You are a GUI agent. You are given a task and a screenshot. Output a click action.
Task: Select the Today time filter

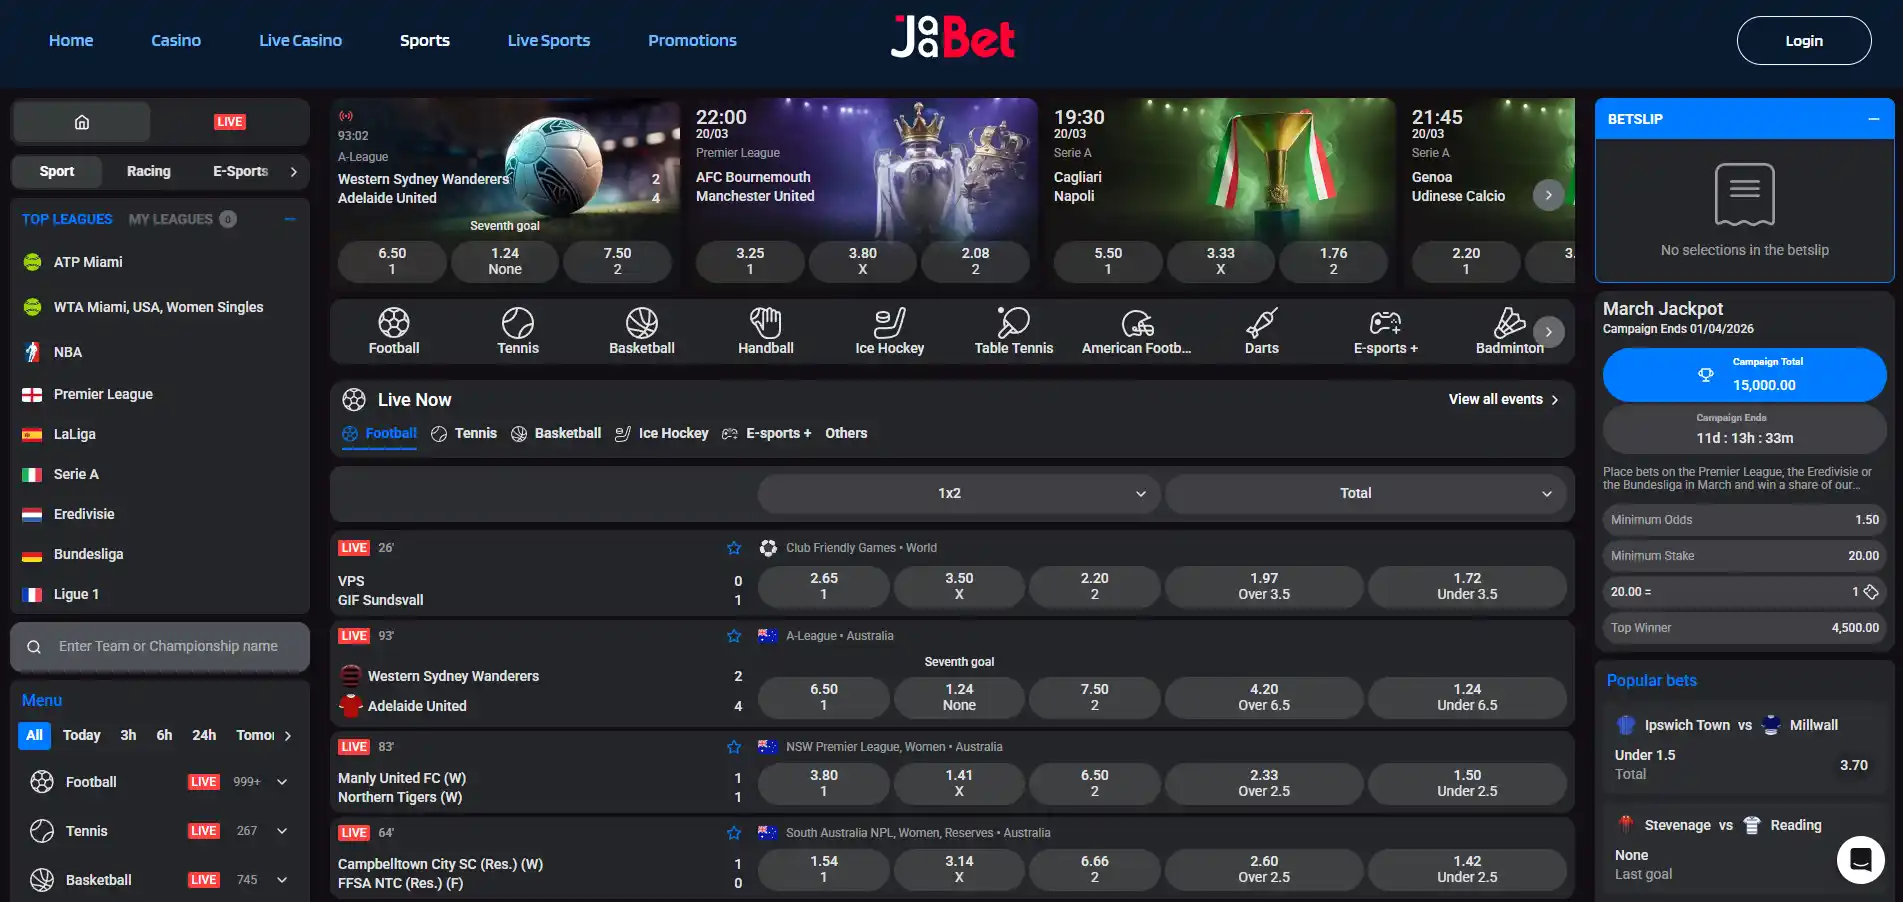pos(82,735)
